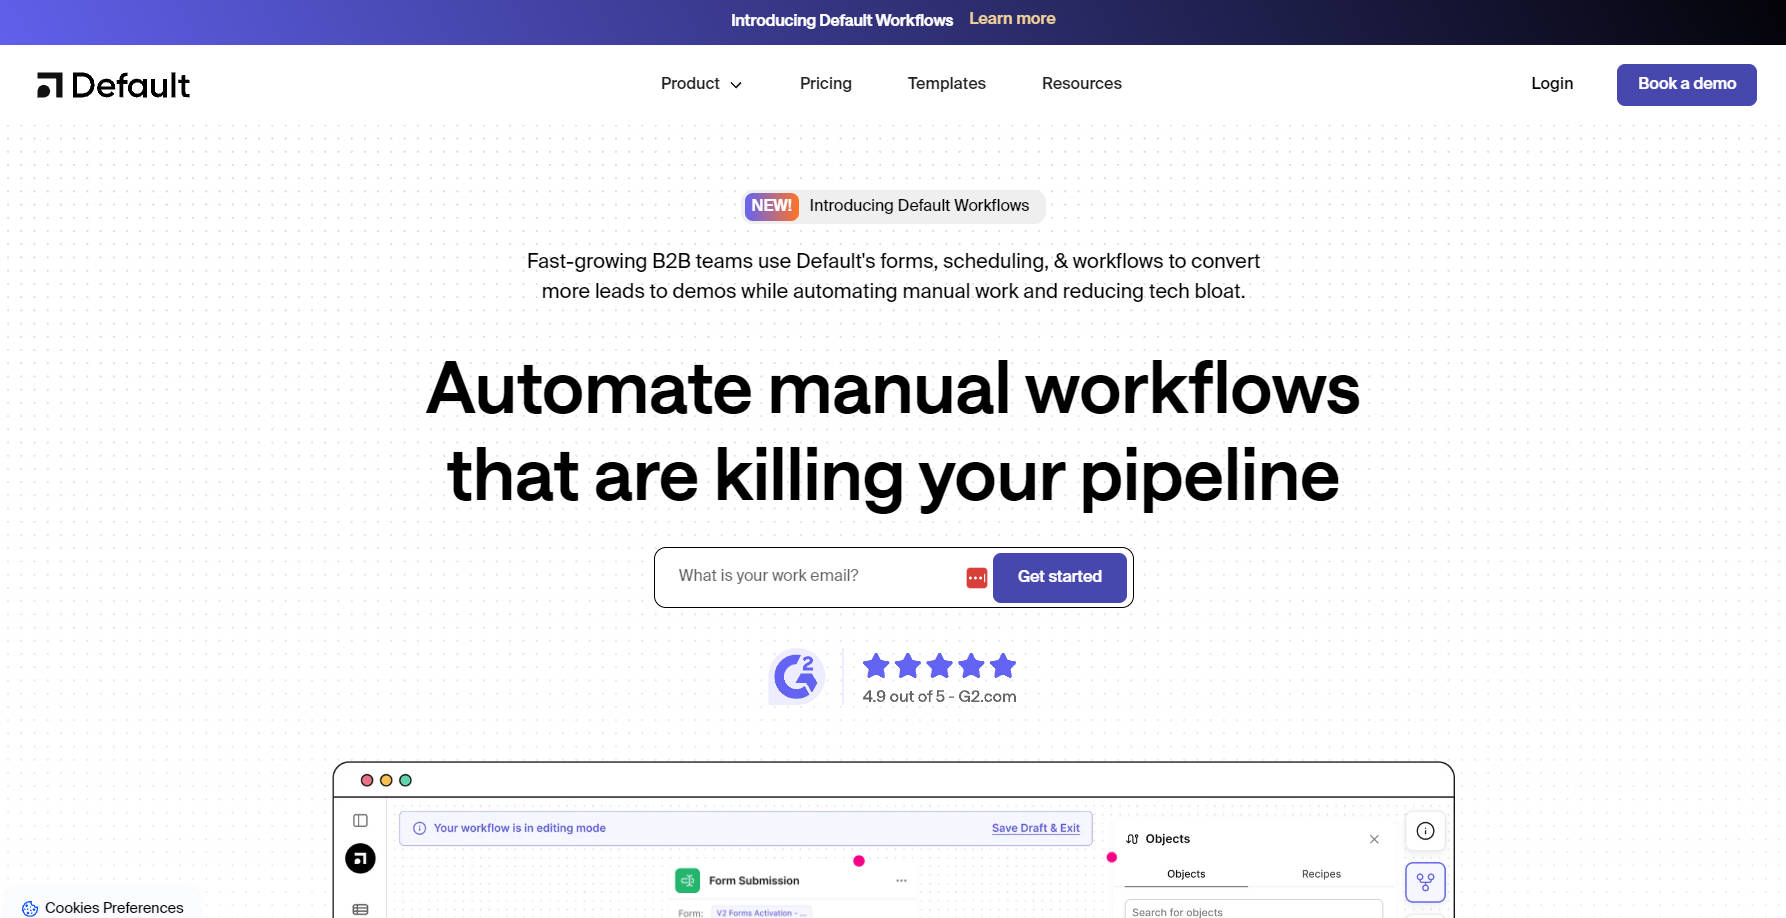Select the workflow branch icon on the right panel

(x=1425, y=882)
